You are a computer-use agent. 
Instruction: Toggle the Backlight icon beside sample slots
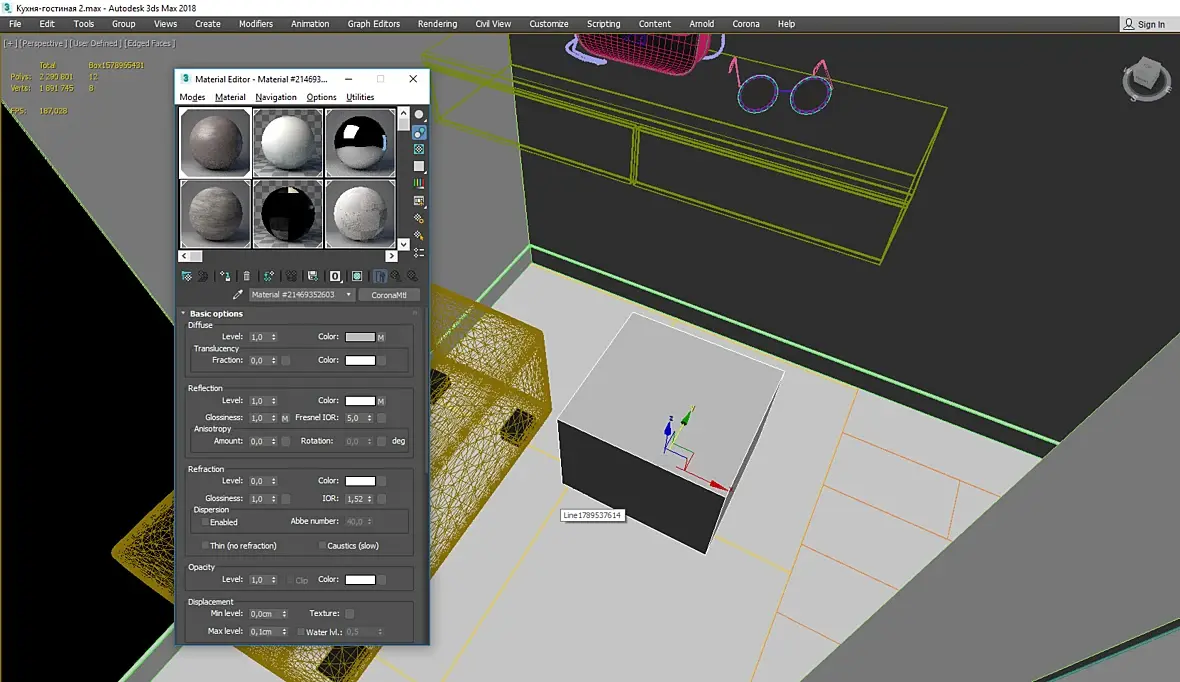[x=419, y=132]
